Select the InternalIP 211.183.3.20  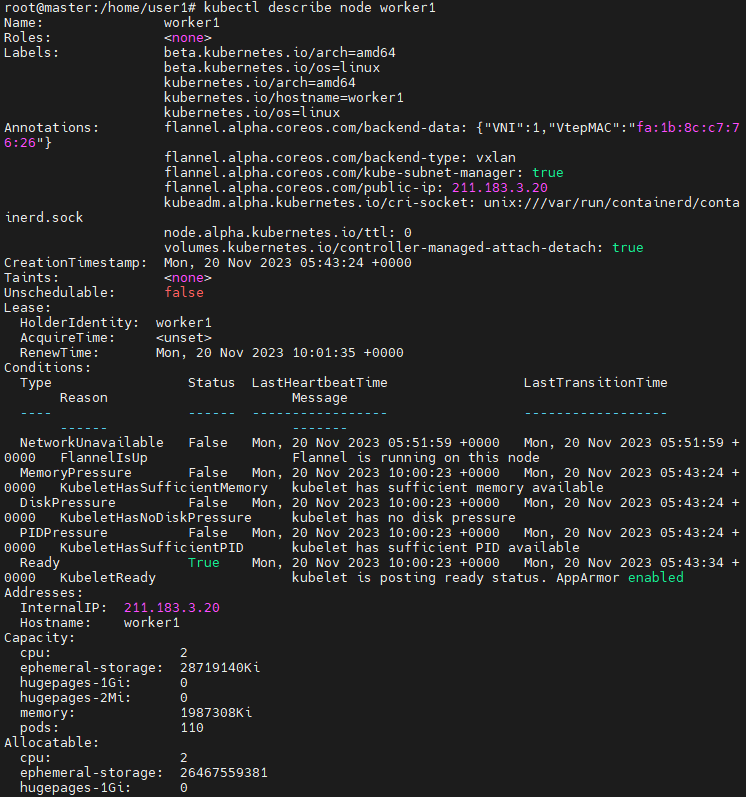pos(172,607)
